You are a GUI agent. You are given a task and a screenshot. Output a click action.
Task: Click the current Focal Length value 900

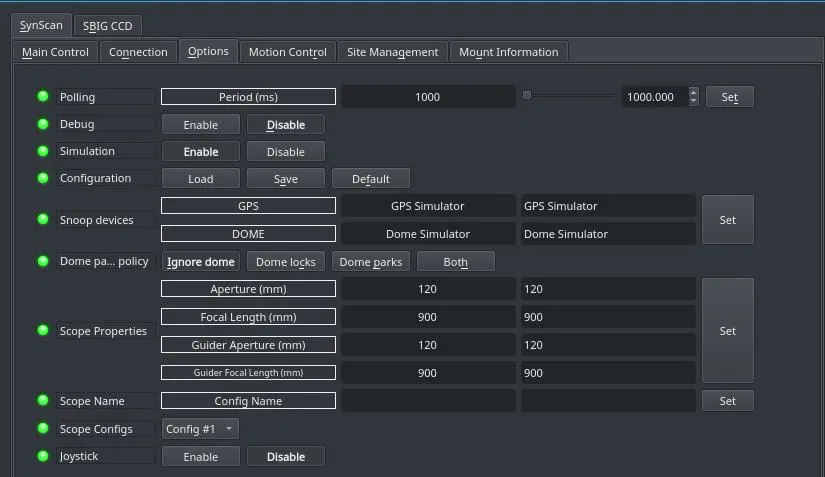(x=428, y=317)
